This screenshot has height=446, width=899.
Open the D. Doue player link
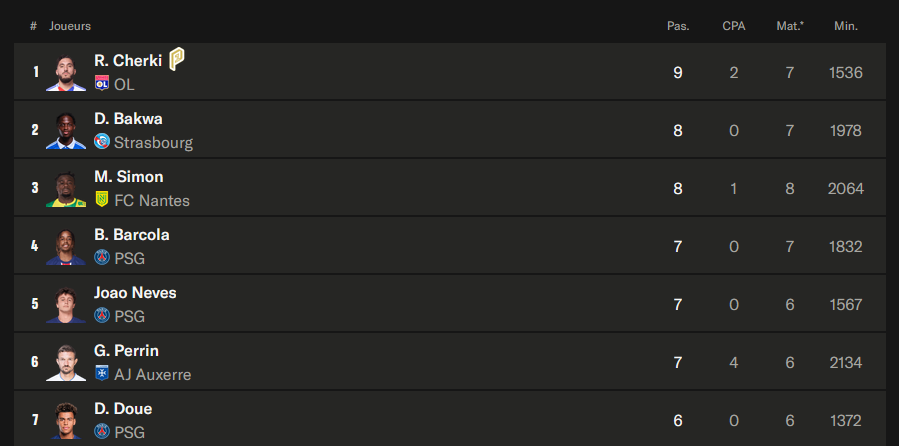pyautogui.click(x=123, y=409)
